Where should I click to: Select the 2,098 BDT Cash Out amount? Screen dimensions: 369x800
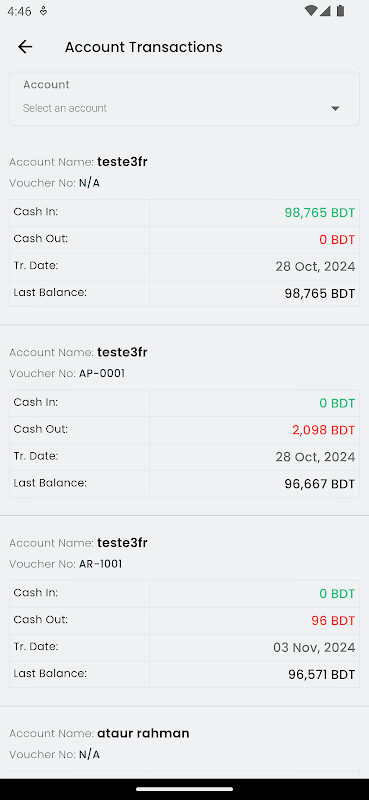tap(324, 430)
